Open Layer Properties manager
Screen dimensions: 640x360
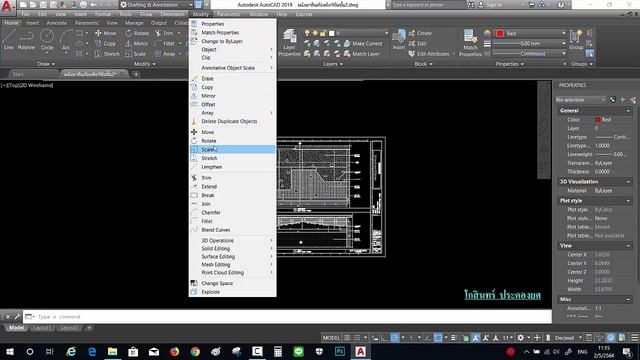[x=289, y=42]
